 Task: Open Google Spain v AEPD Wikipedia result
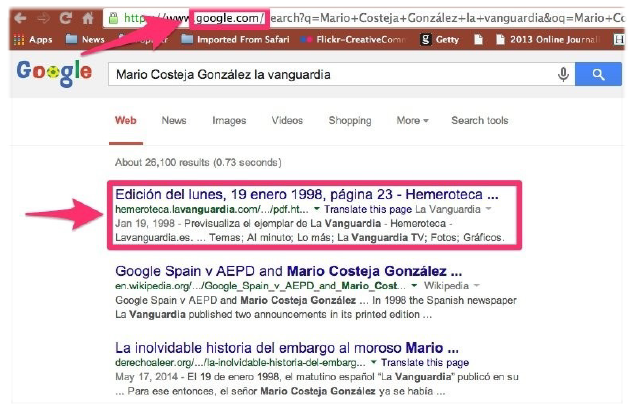tap(288, 271)
